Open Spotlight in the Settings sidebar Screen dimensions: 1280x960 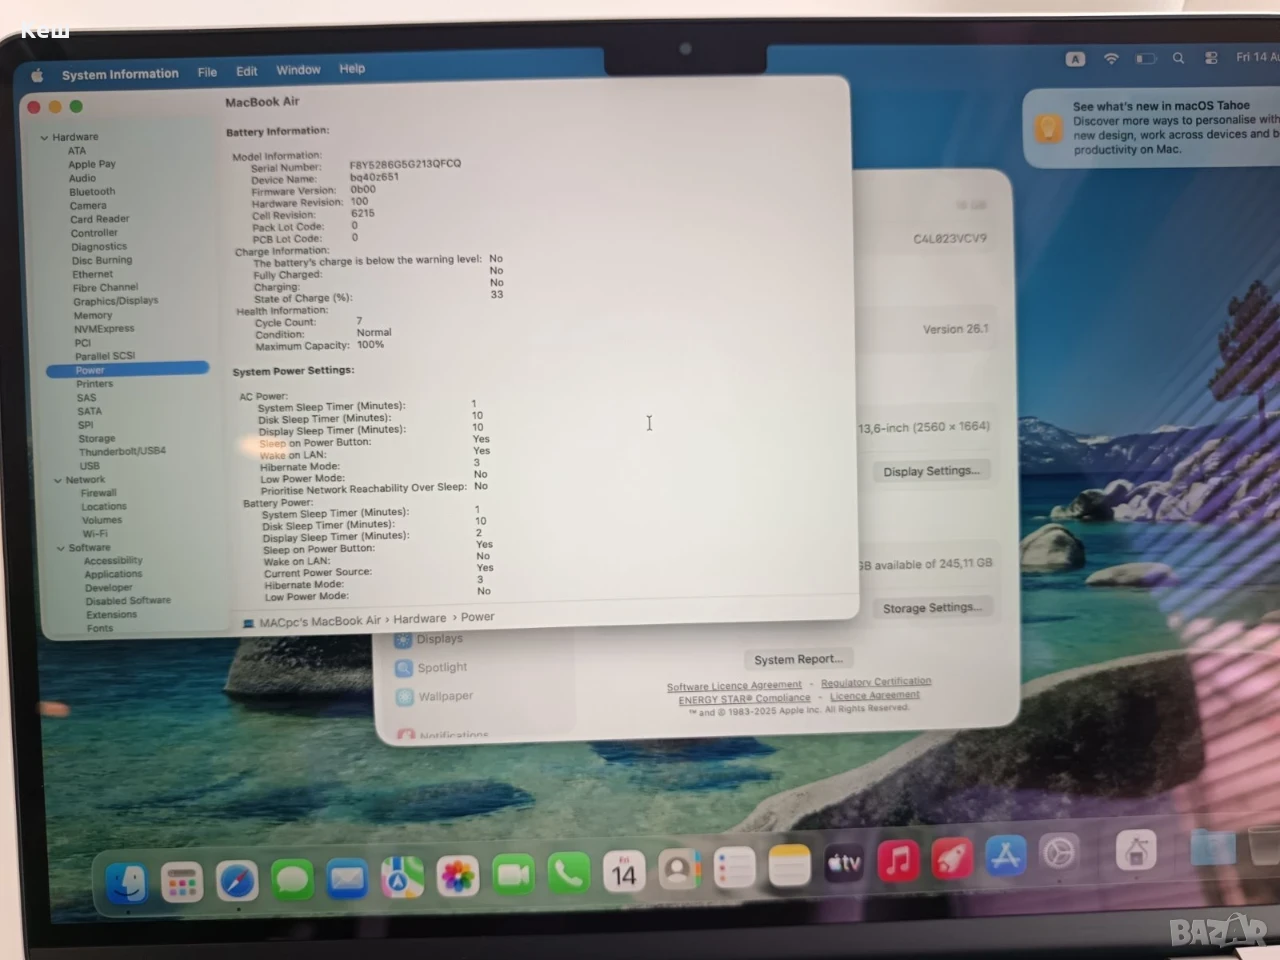coord(432,668)
